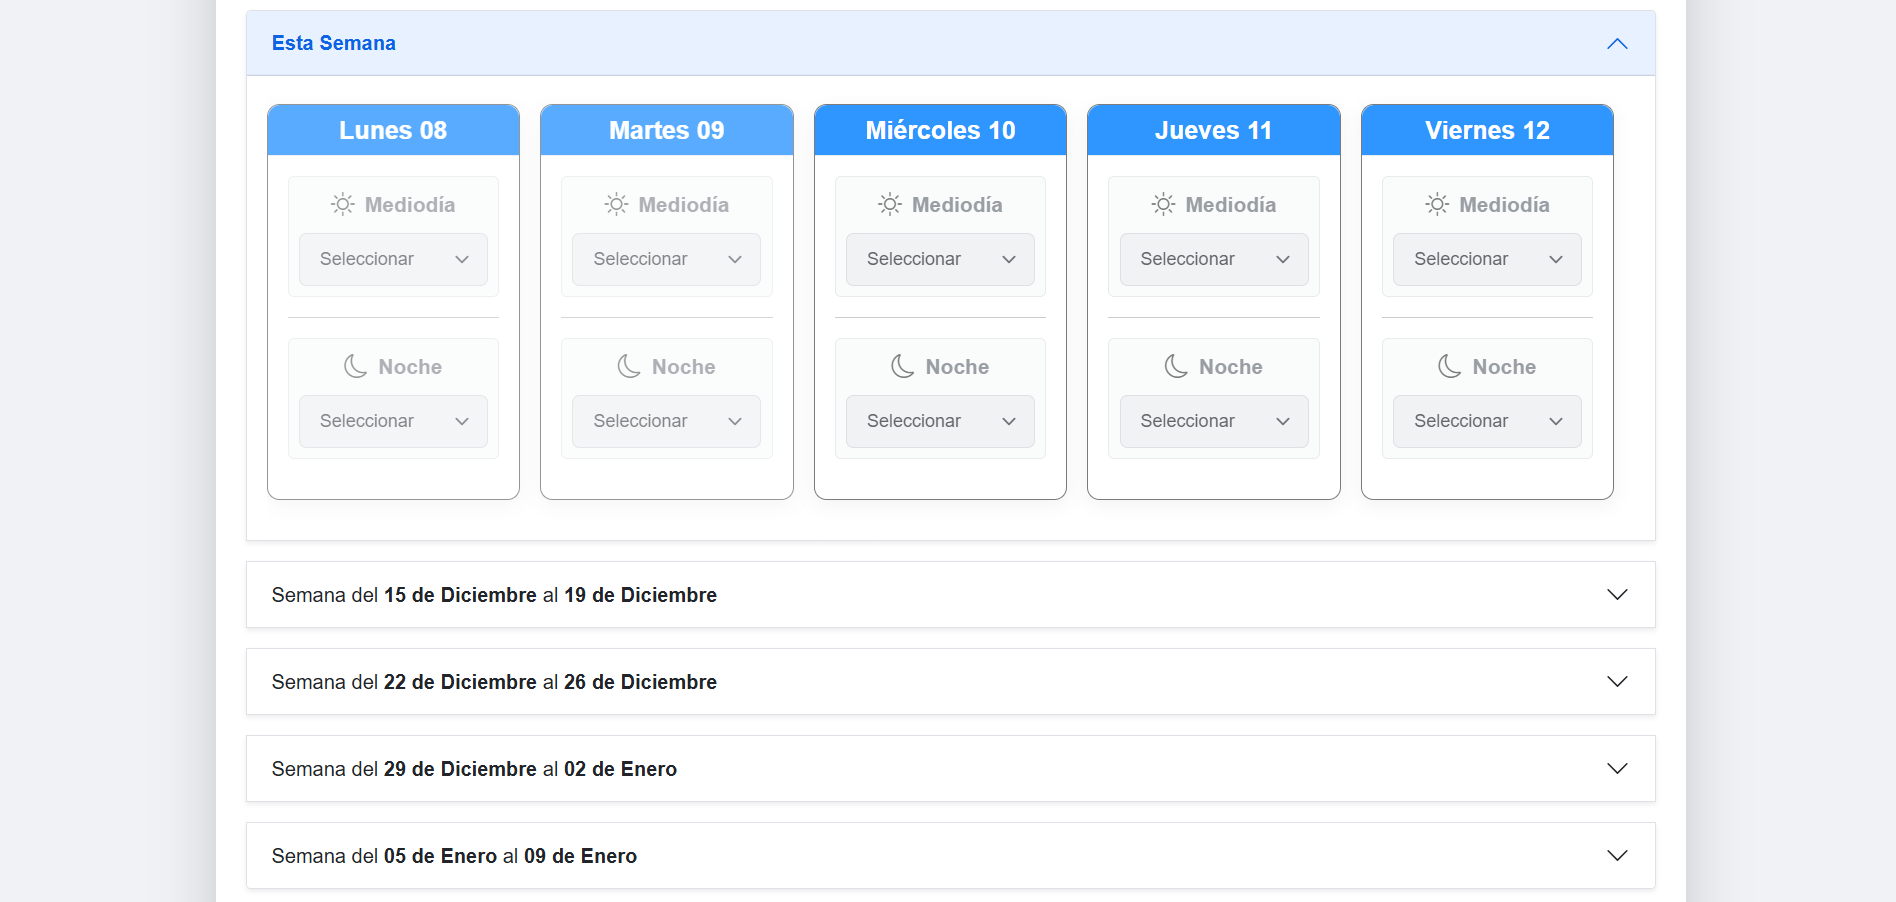Click the moon icon in Jueves 11 card
Viewport: 1896px width, 902px height.
pos(1176,367)
